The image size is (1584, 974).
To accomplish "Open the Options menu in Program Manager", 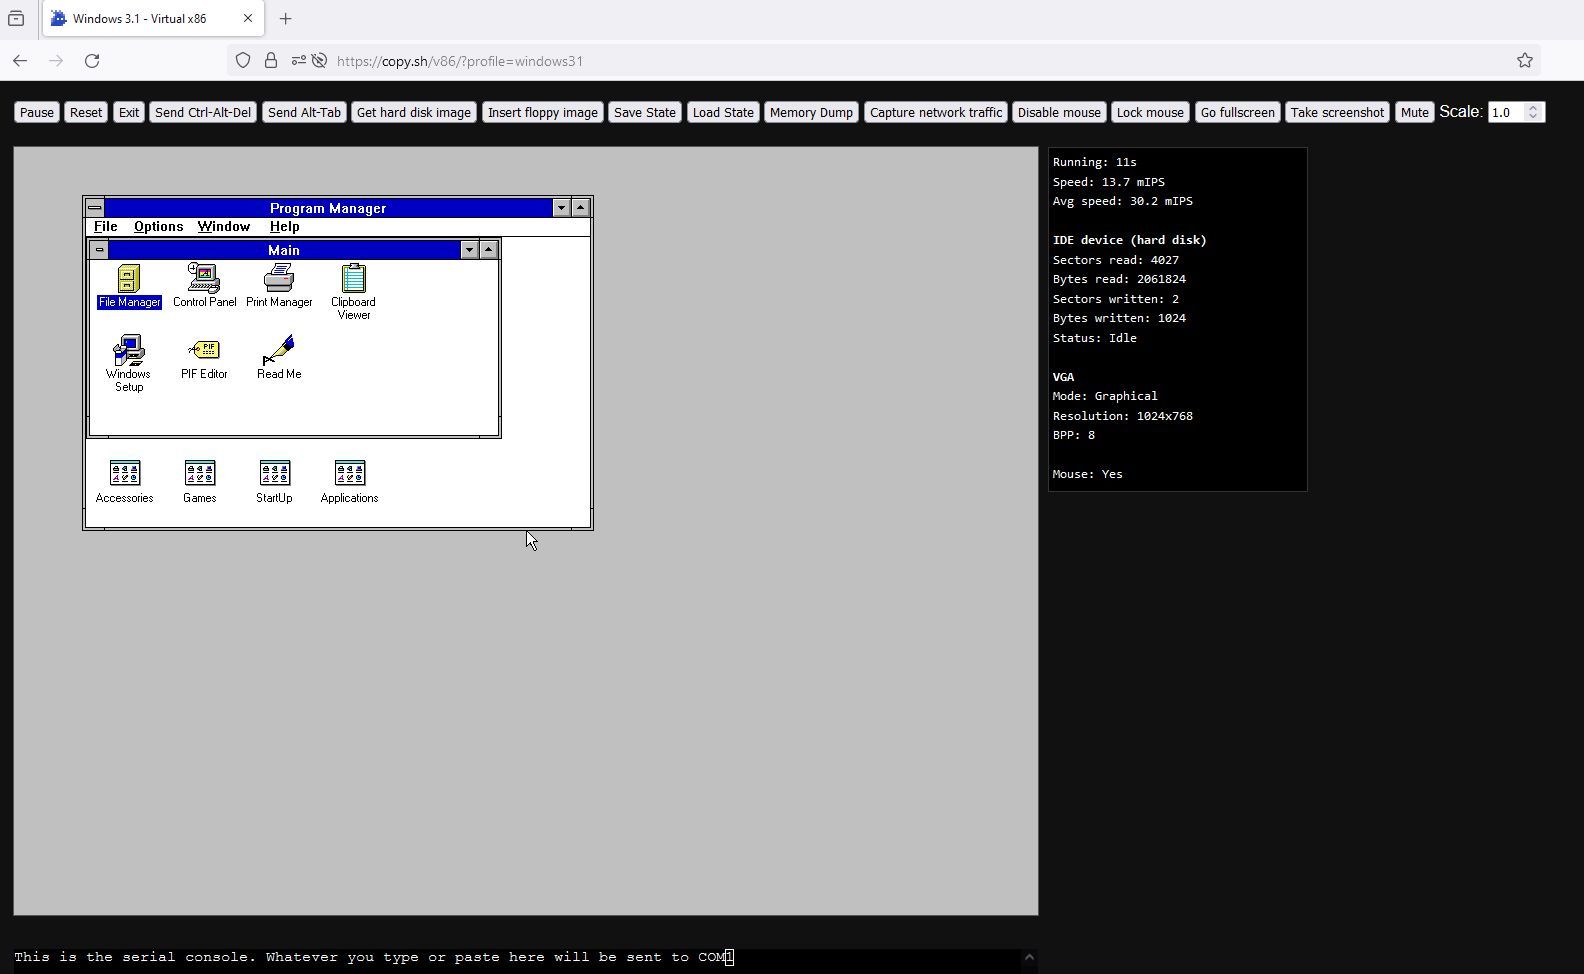I will [158, 227].
